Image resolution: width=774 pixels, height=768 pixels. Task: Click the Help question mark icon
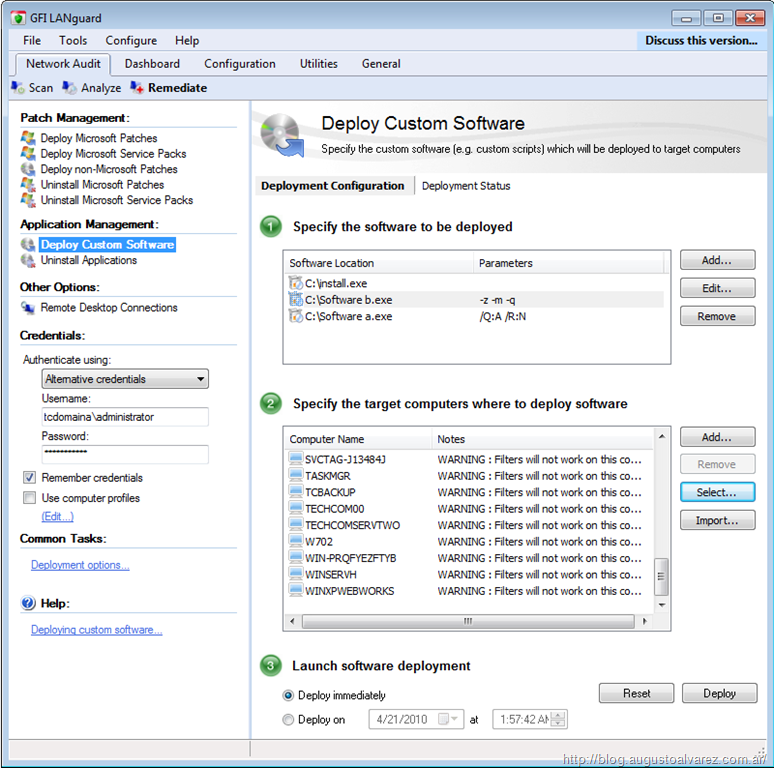tap(28, 603)
